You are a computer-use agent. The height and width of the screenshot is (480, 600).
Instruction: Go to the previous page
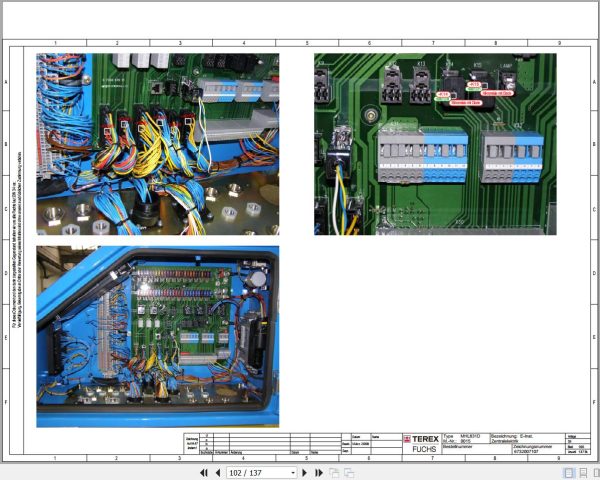(218, 473)
